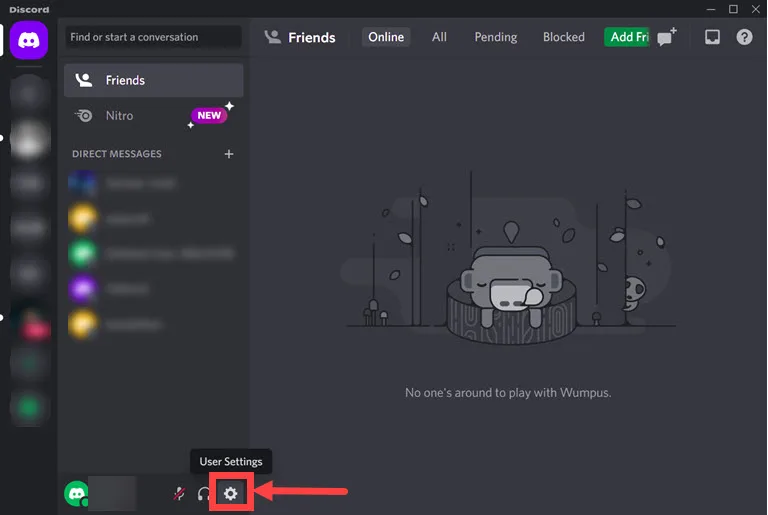Click the NEW badge beside Nitro

(x=209, y=116)
